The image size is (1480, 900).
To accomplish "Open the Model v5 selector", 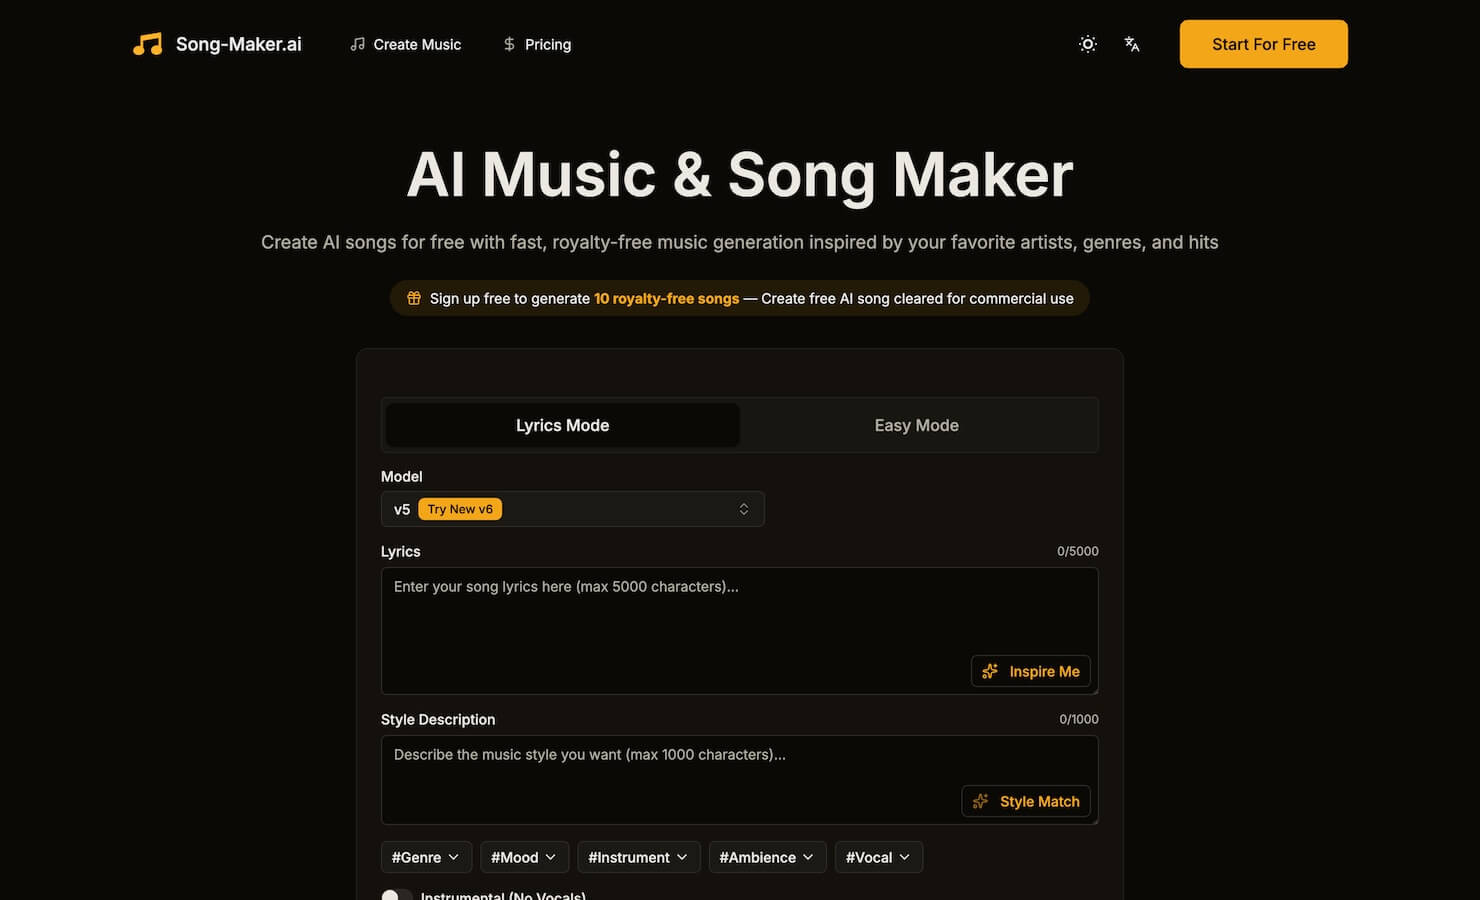I will coord(572,508).
